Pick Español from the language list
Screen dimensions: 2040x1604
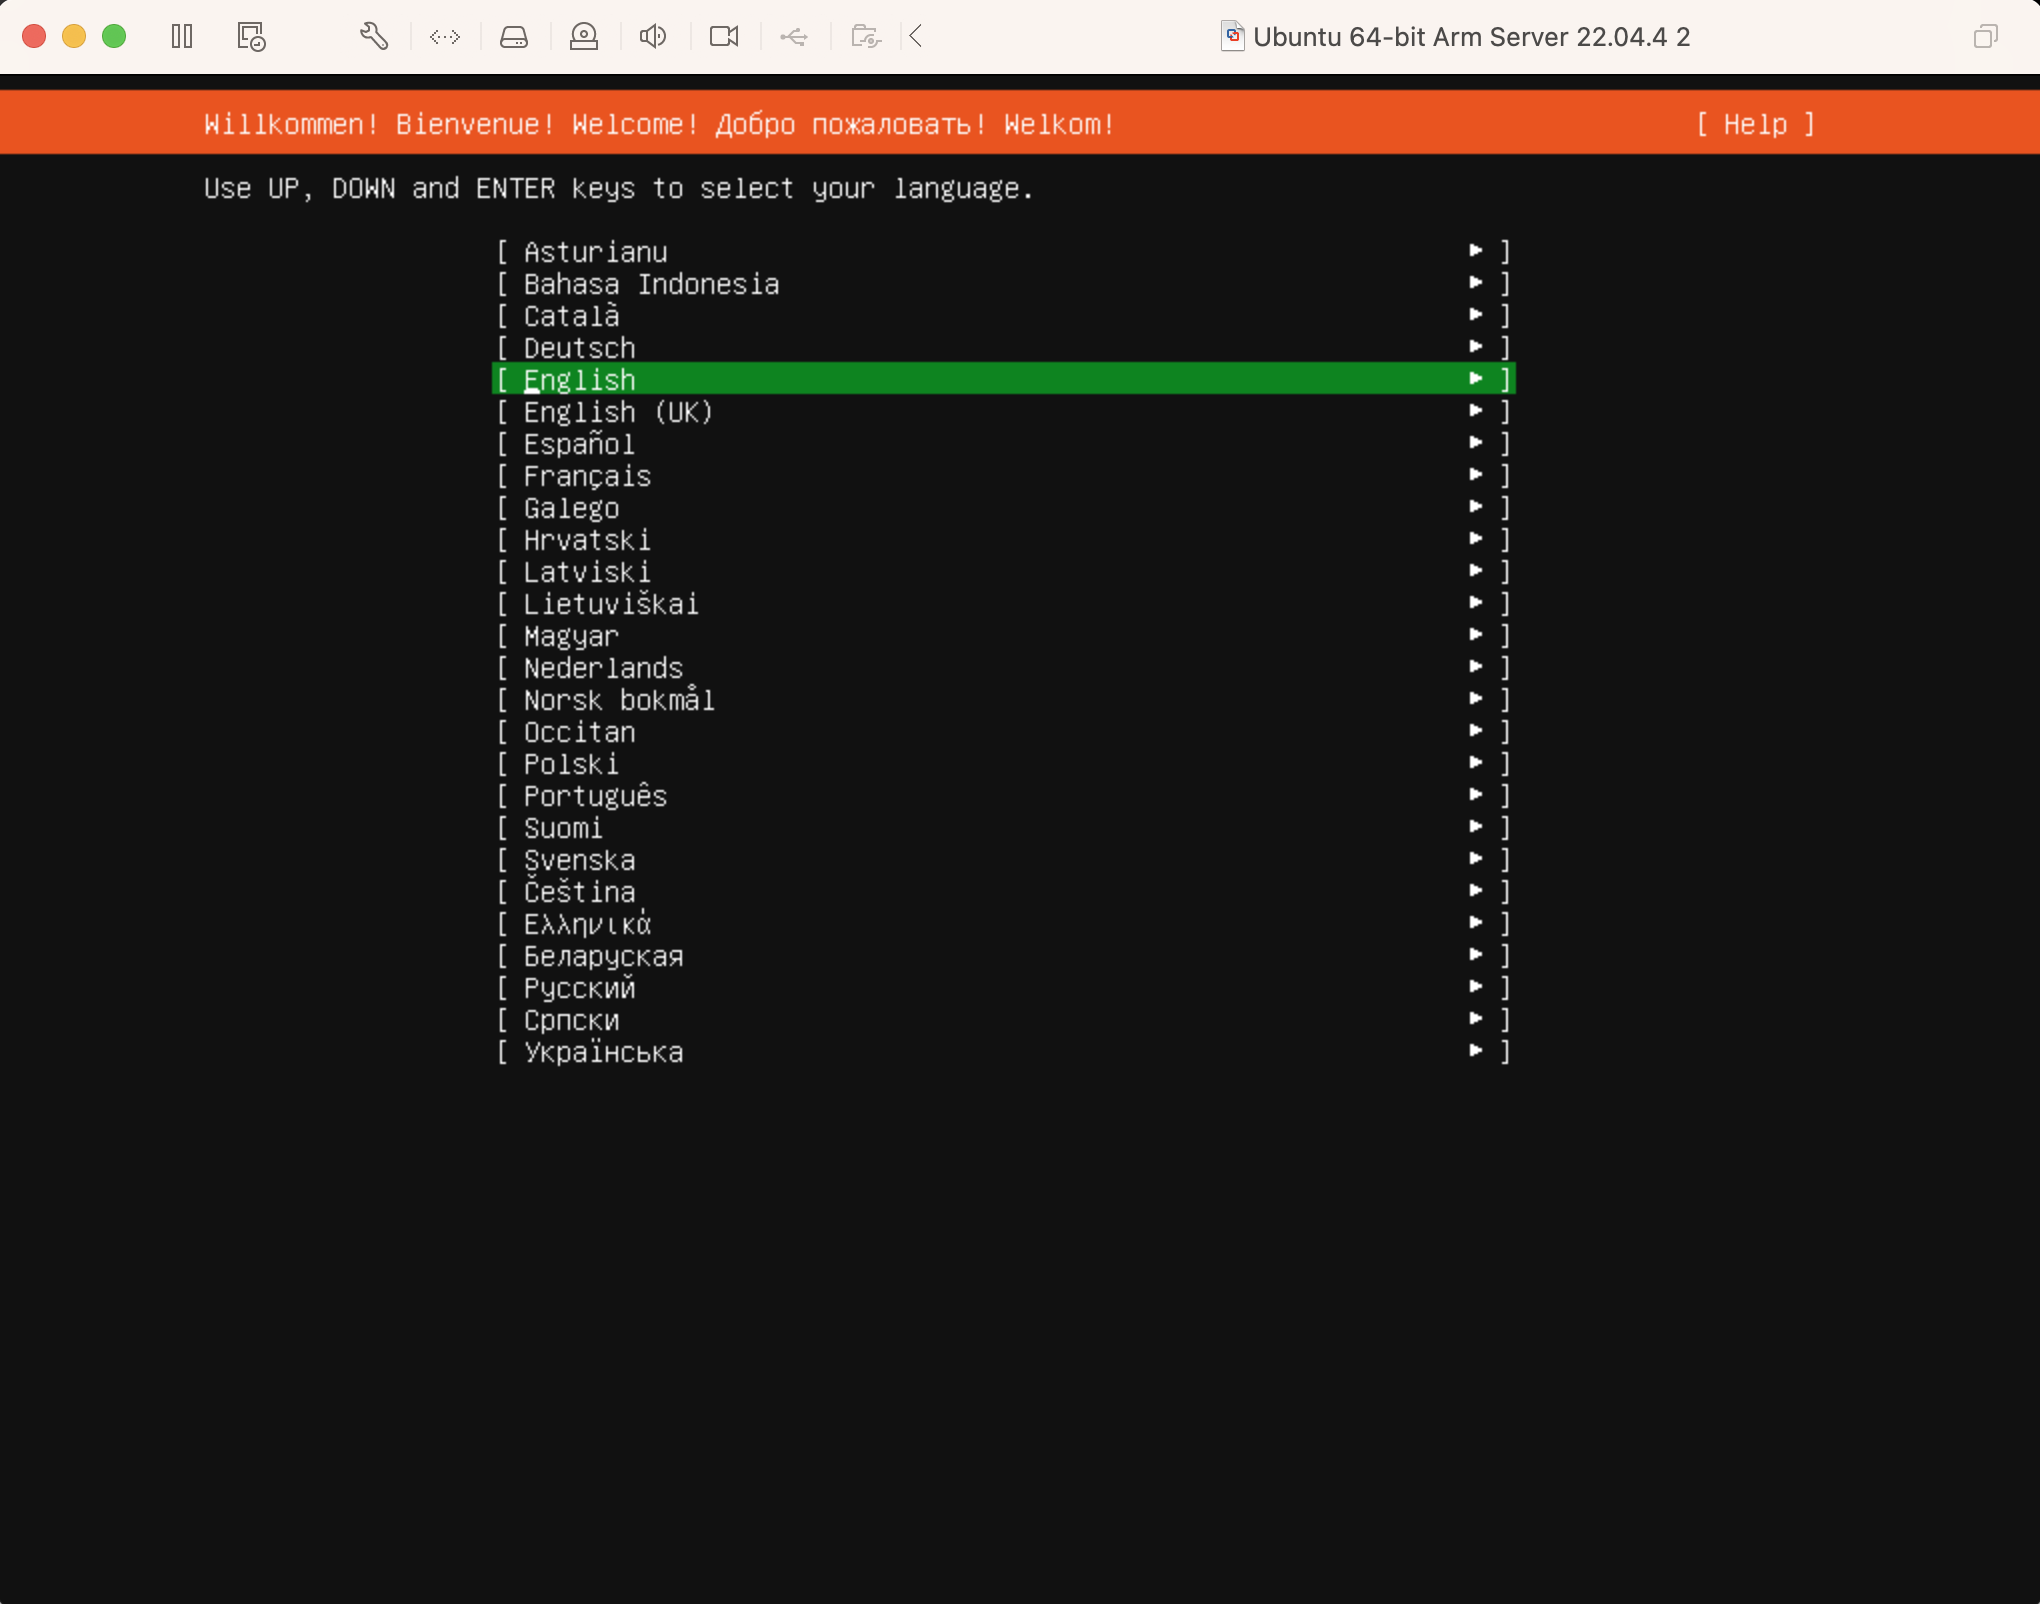coord(579,444)
